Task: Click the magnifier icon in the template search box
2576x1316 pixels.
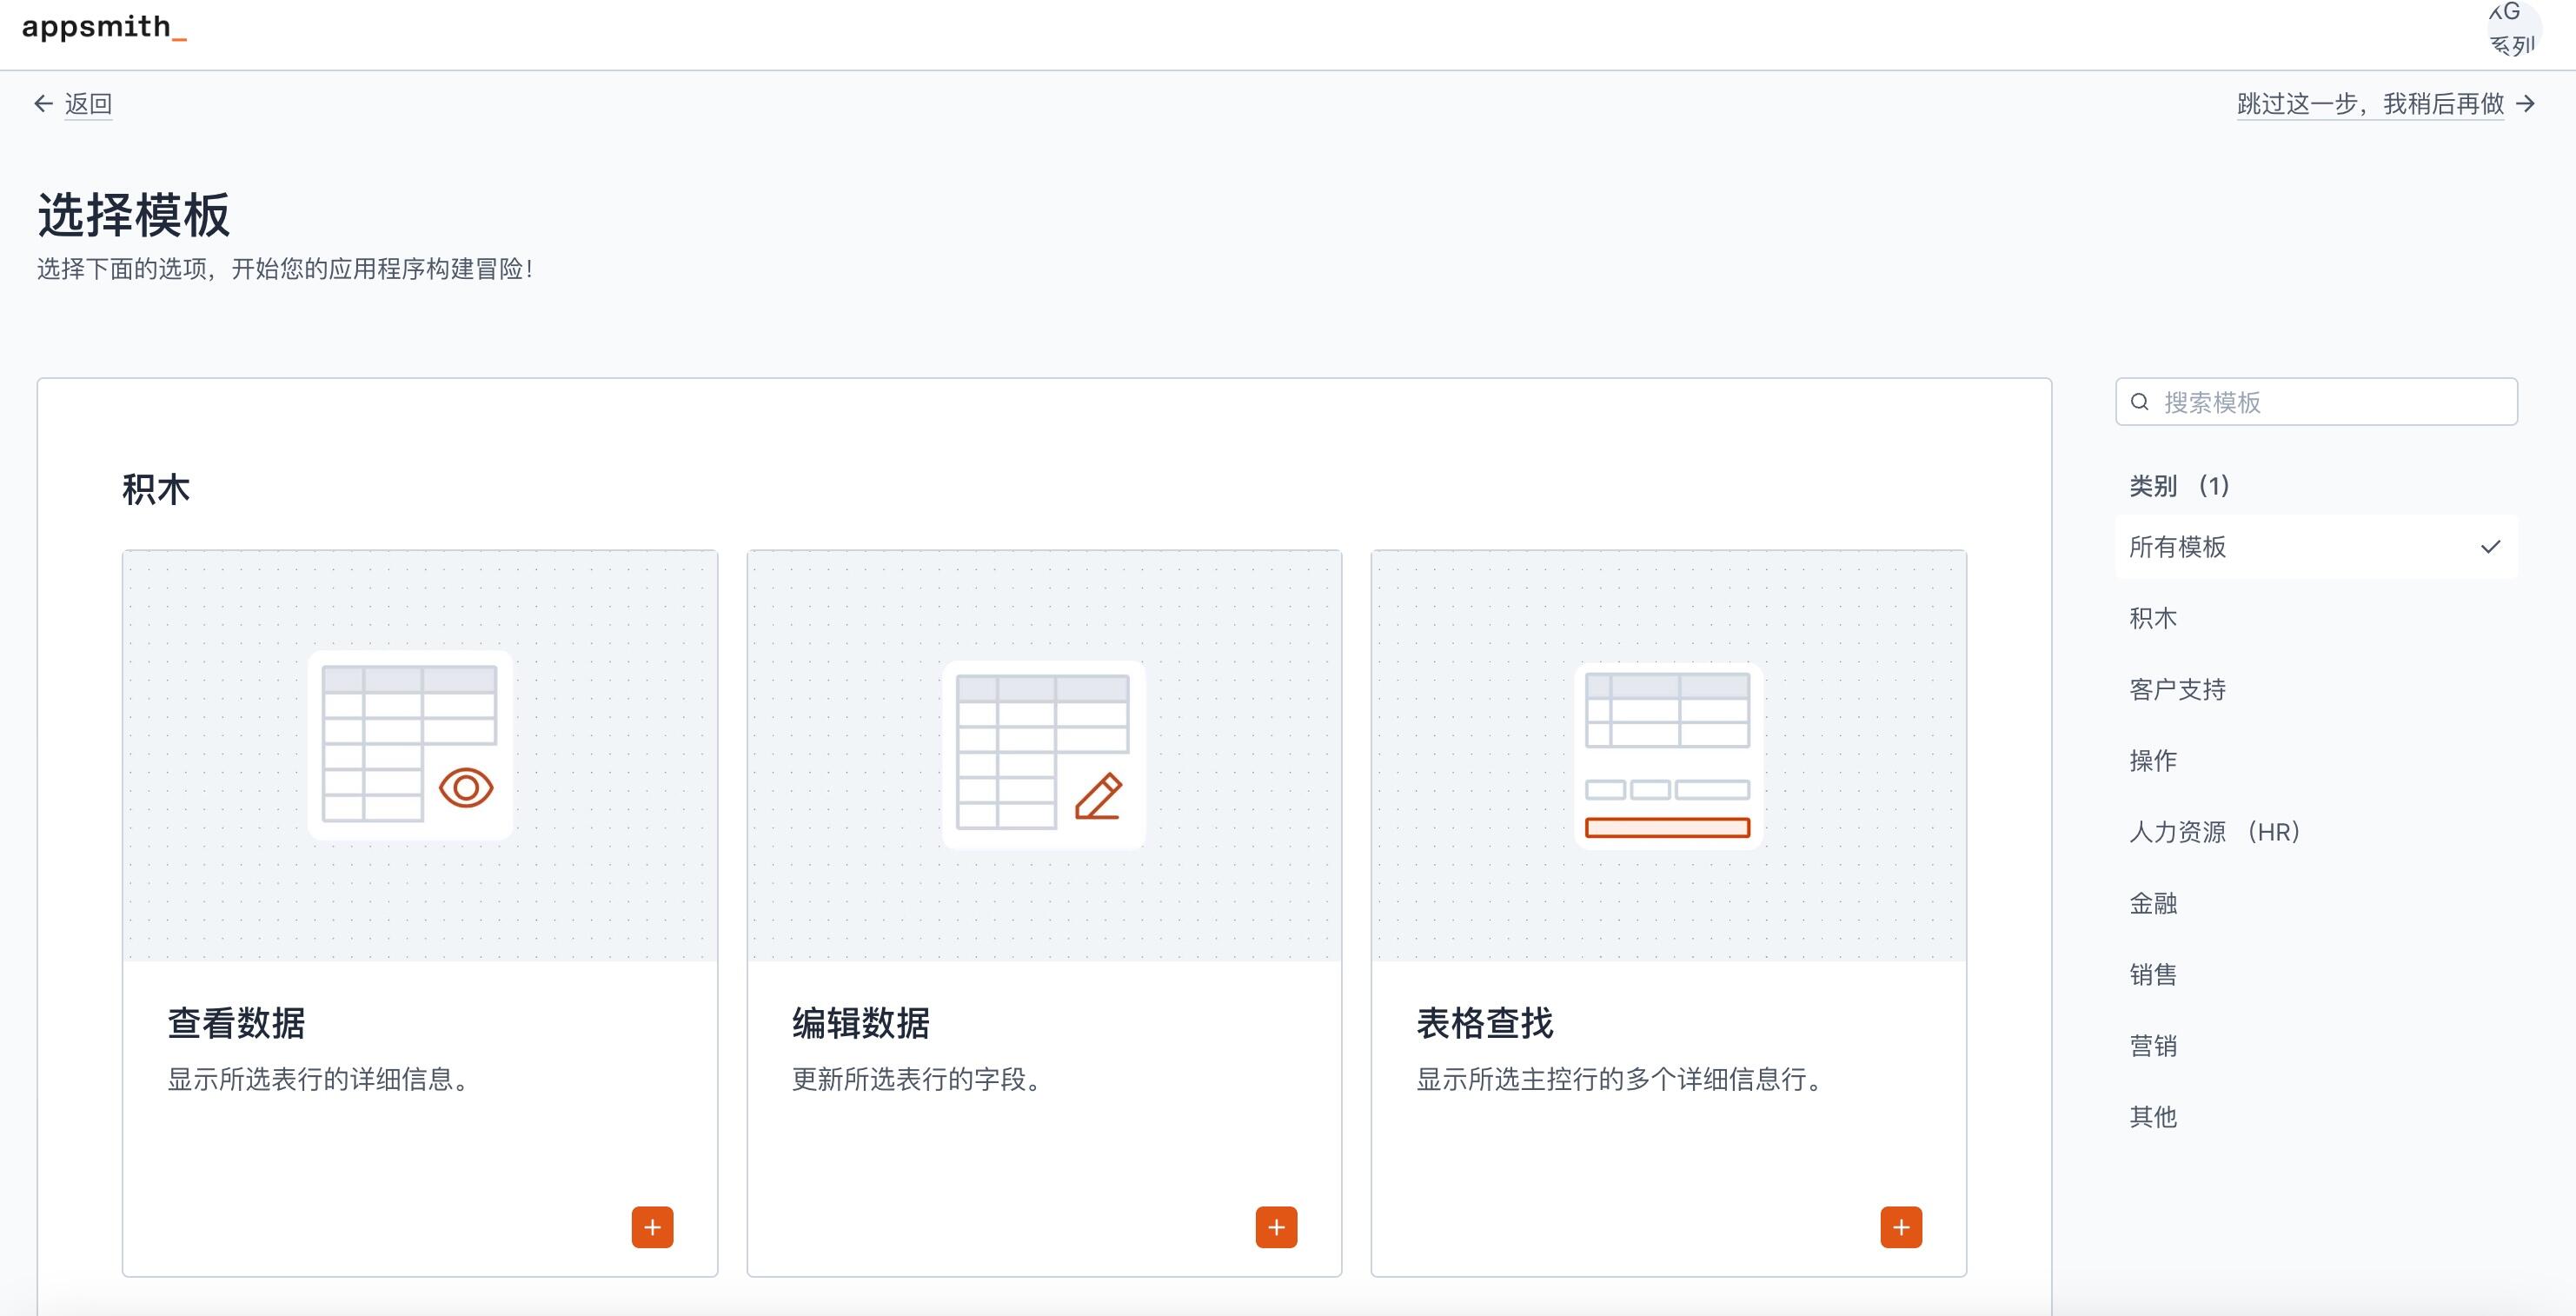Action: (2138, 402)
